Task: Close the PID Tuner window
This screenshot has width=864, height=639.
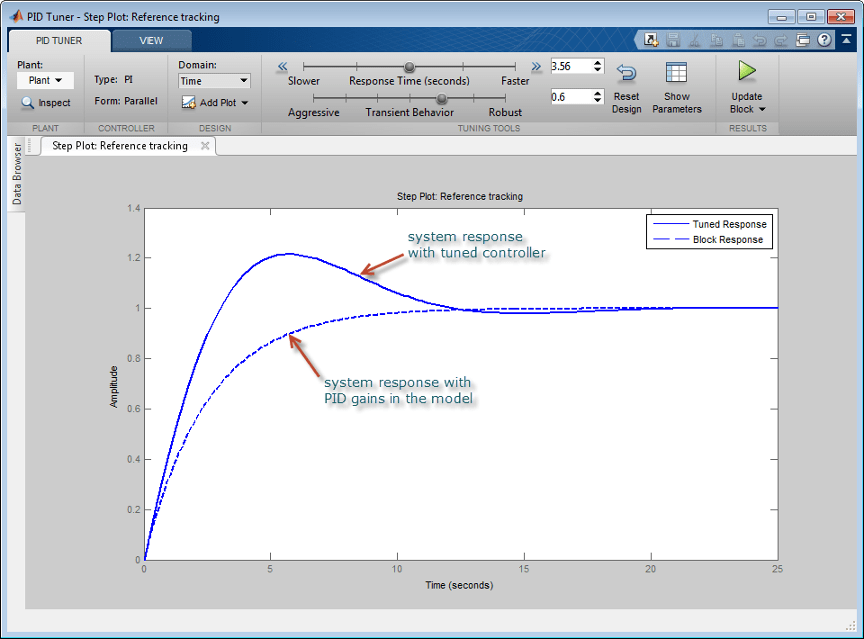Action: pos(841,17)
